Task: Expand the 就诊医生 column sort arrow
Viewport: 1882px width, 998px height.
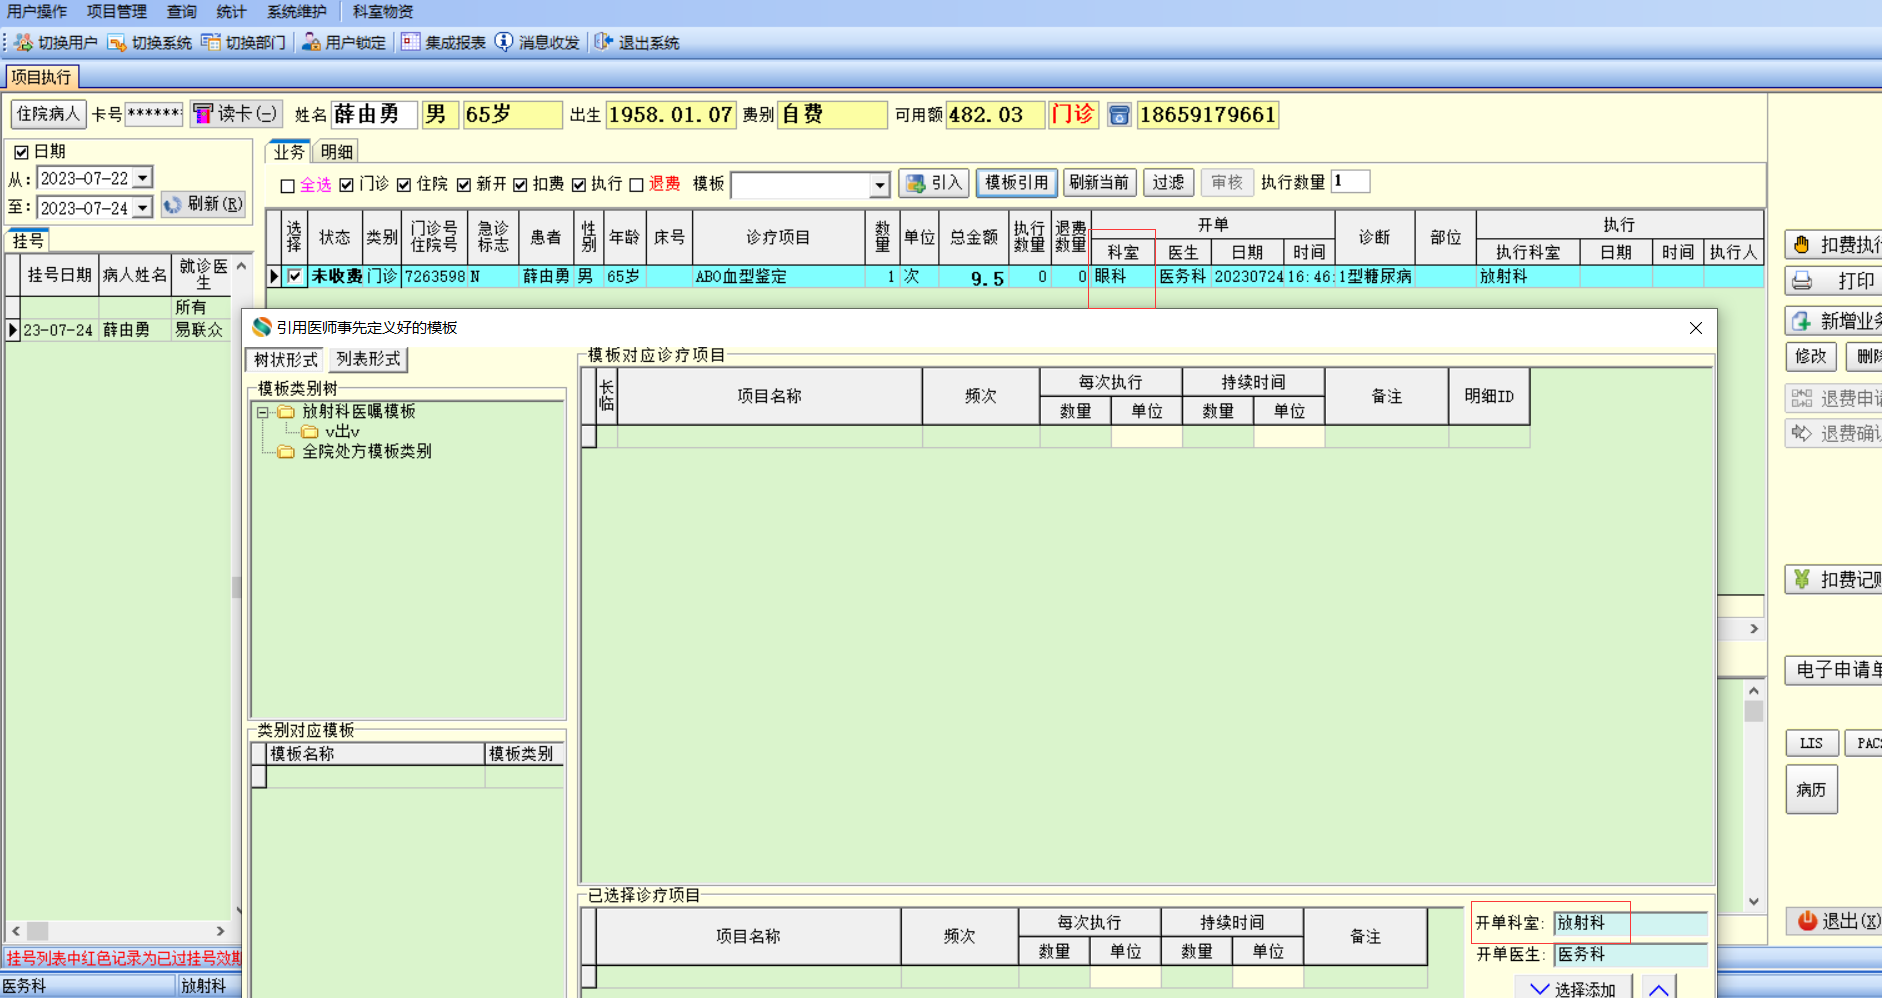Action: [240, 266]
